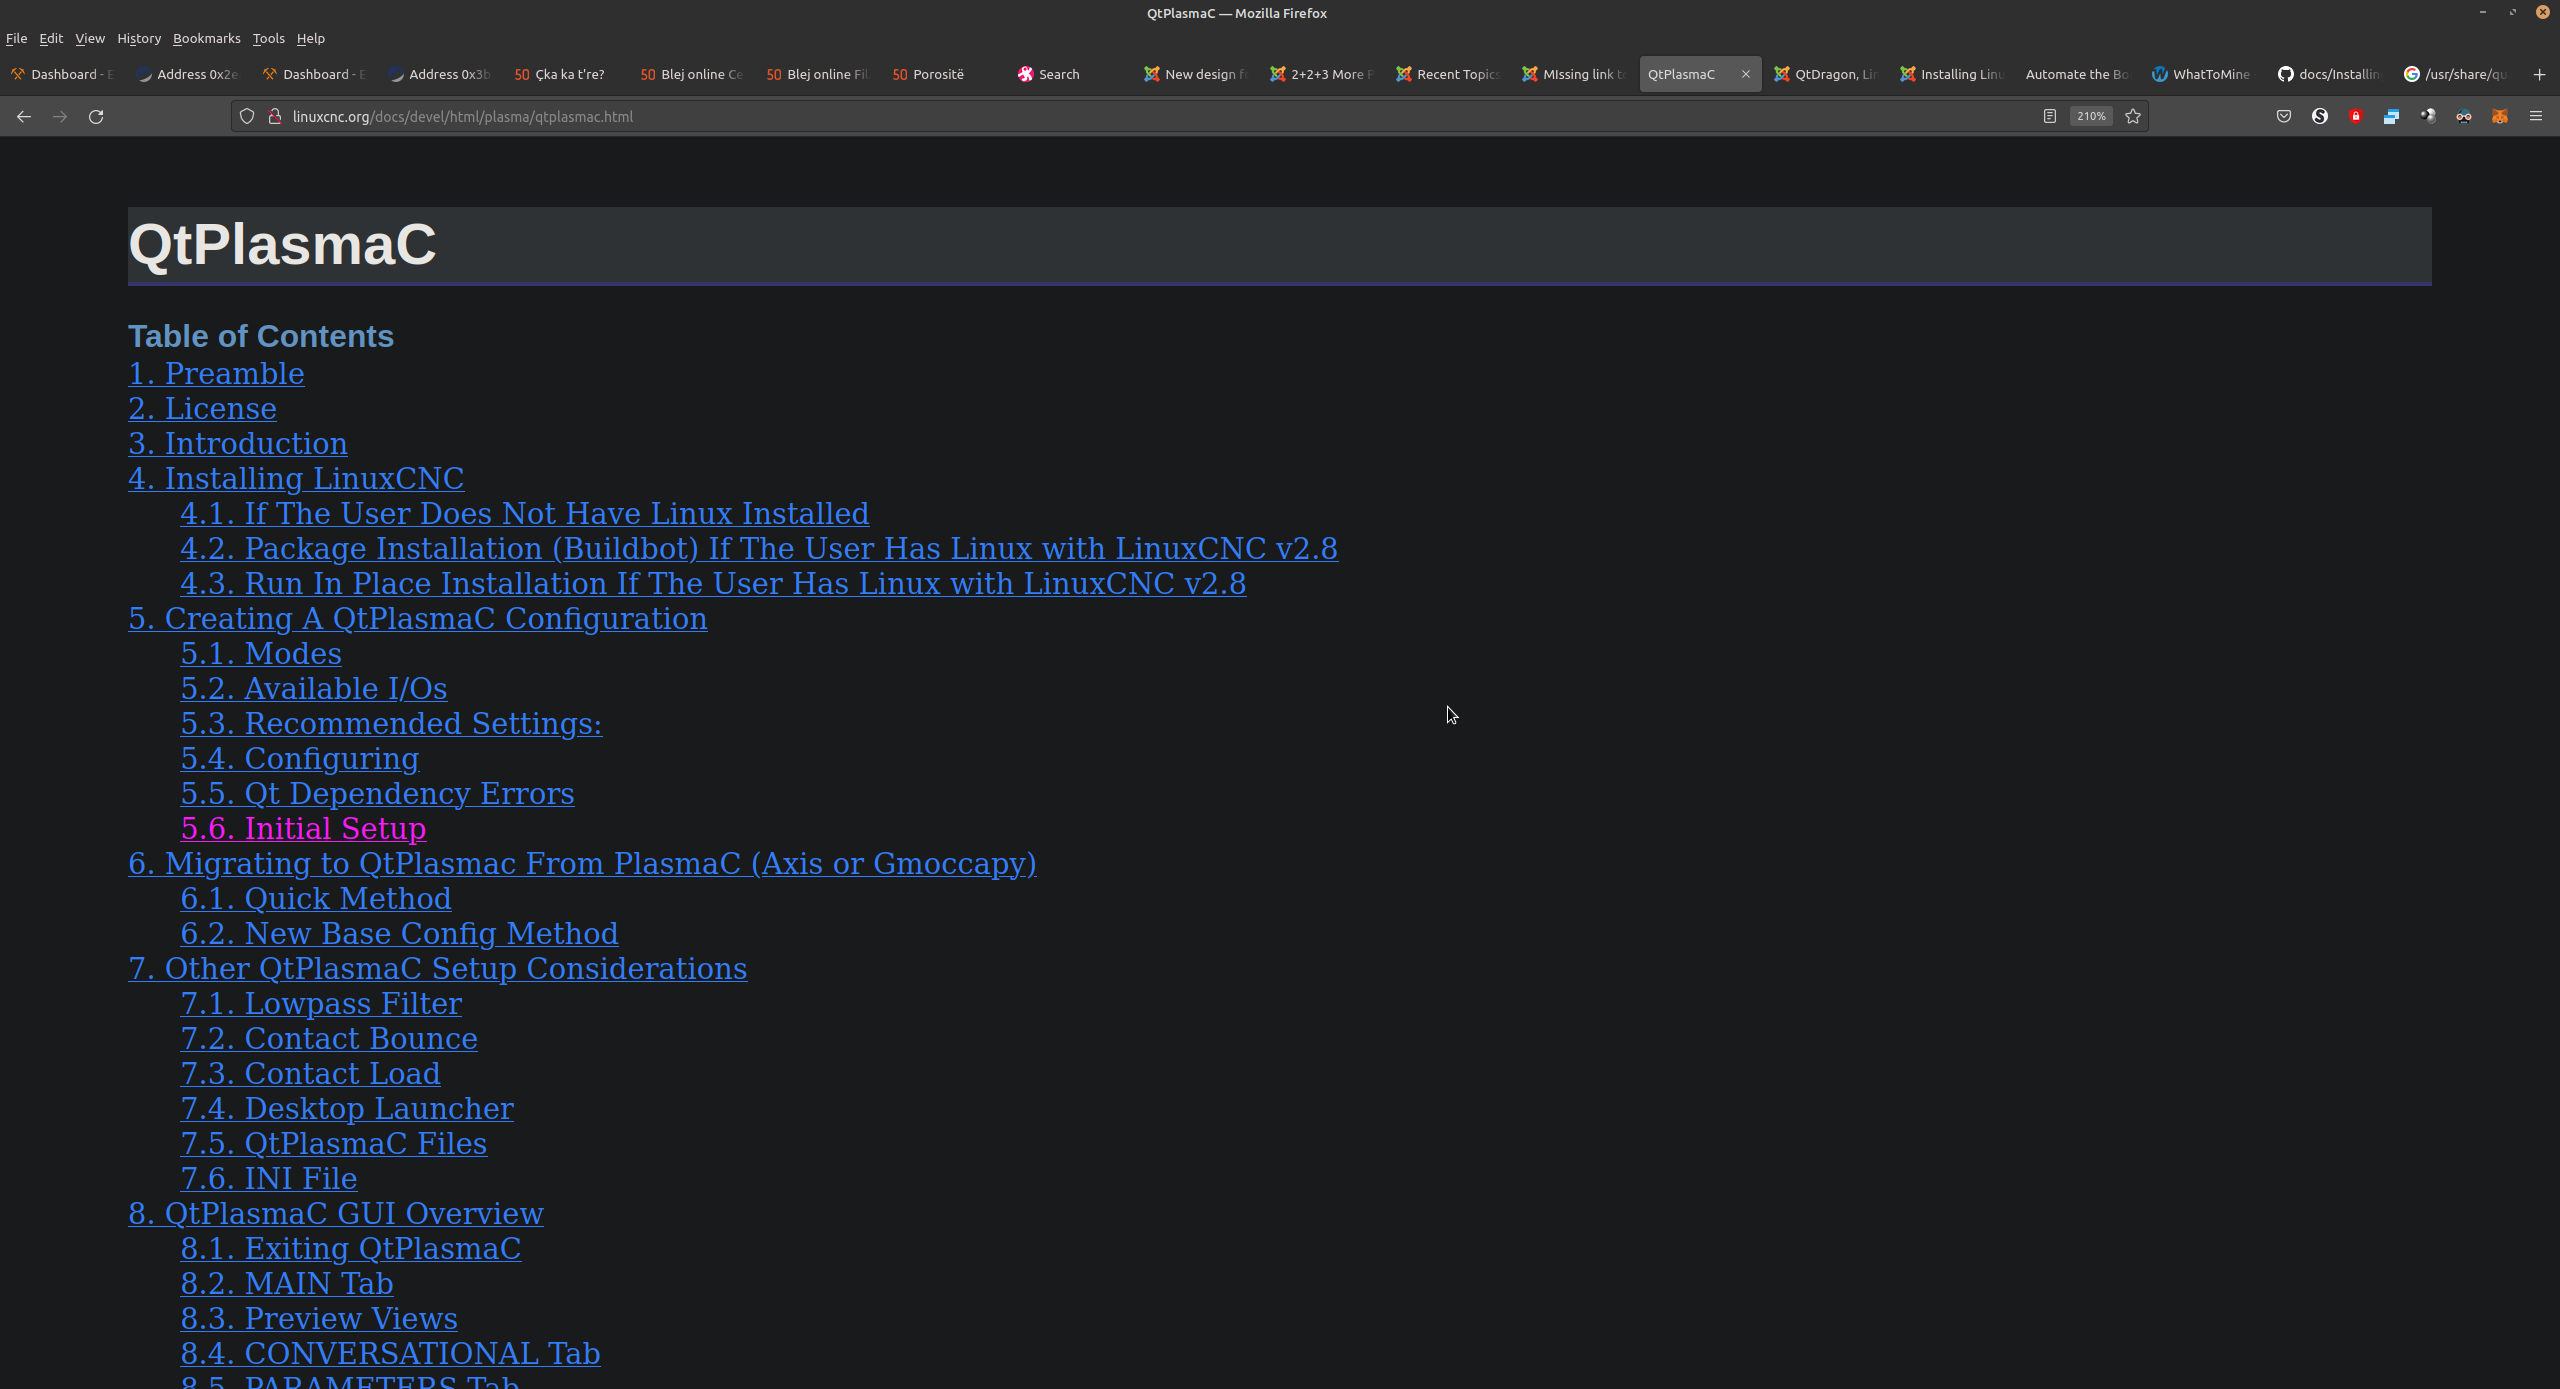Switch to the Search tab
The width and height of the screenshot is (2560, 1389).
tap(1071, 74)
